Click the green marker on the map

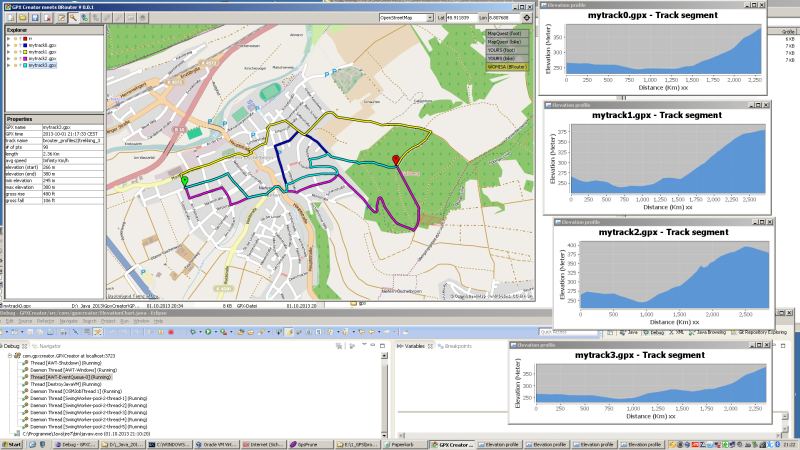coord(184,180)
